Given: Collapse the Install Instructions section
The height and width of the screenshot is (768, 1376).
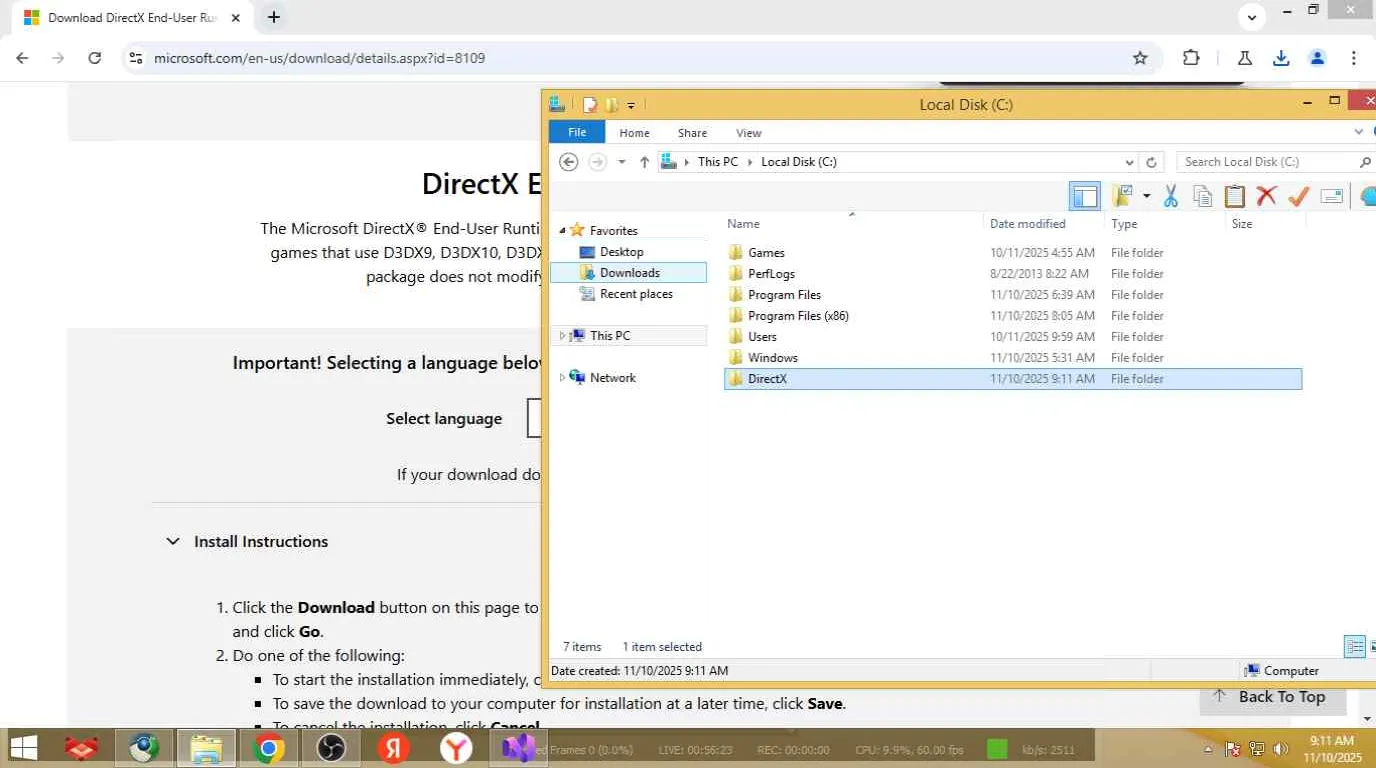Looking at the screenshot, I should click(173, 541).
